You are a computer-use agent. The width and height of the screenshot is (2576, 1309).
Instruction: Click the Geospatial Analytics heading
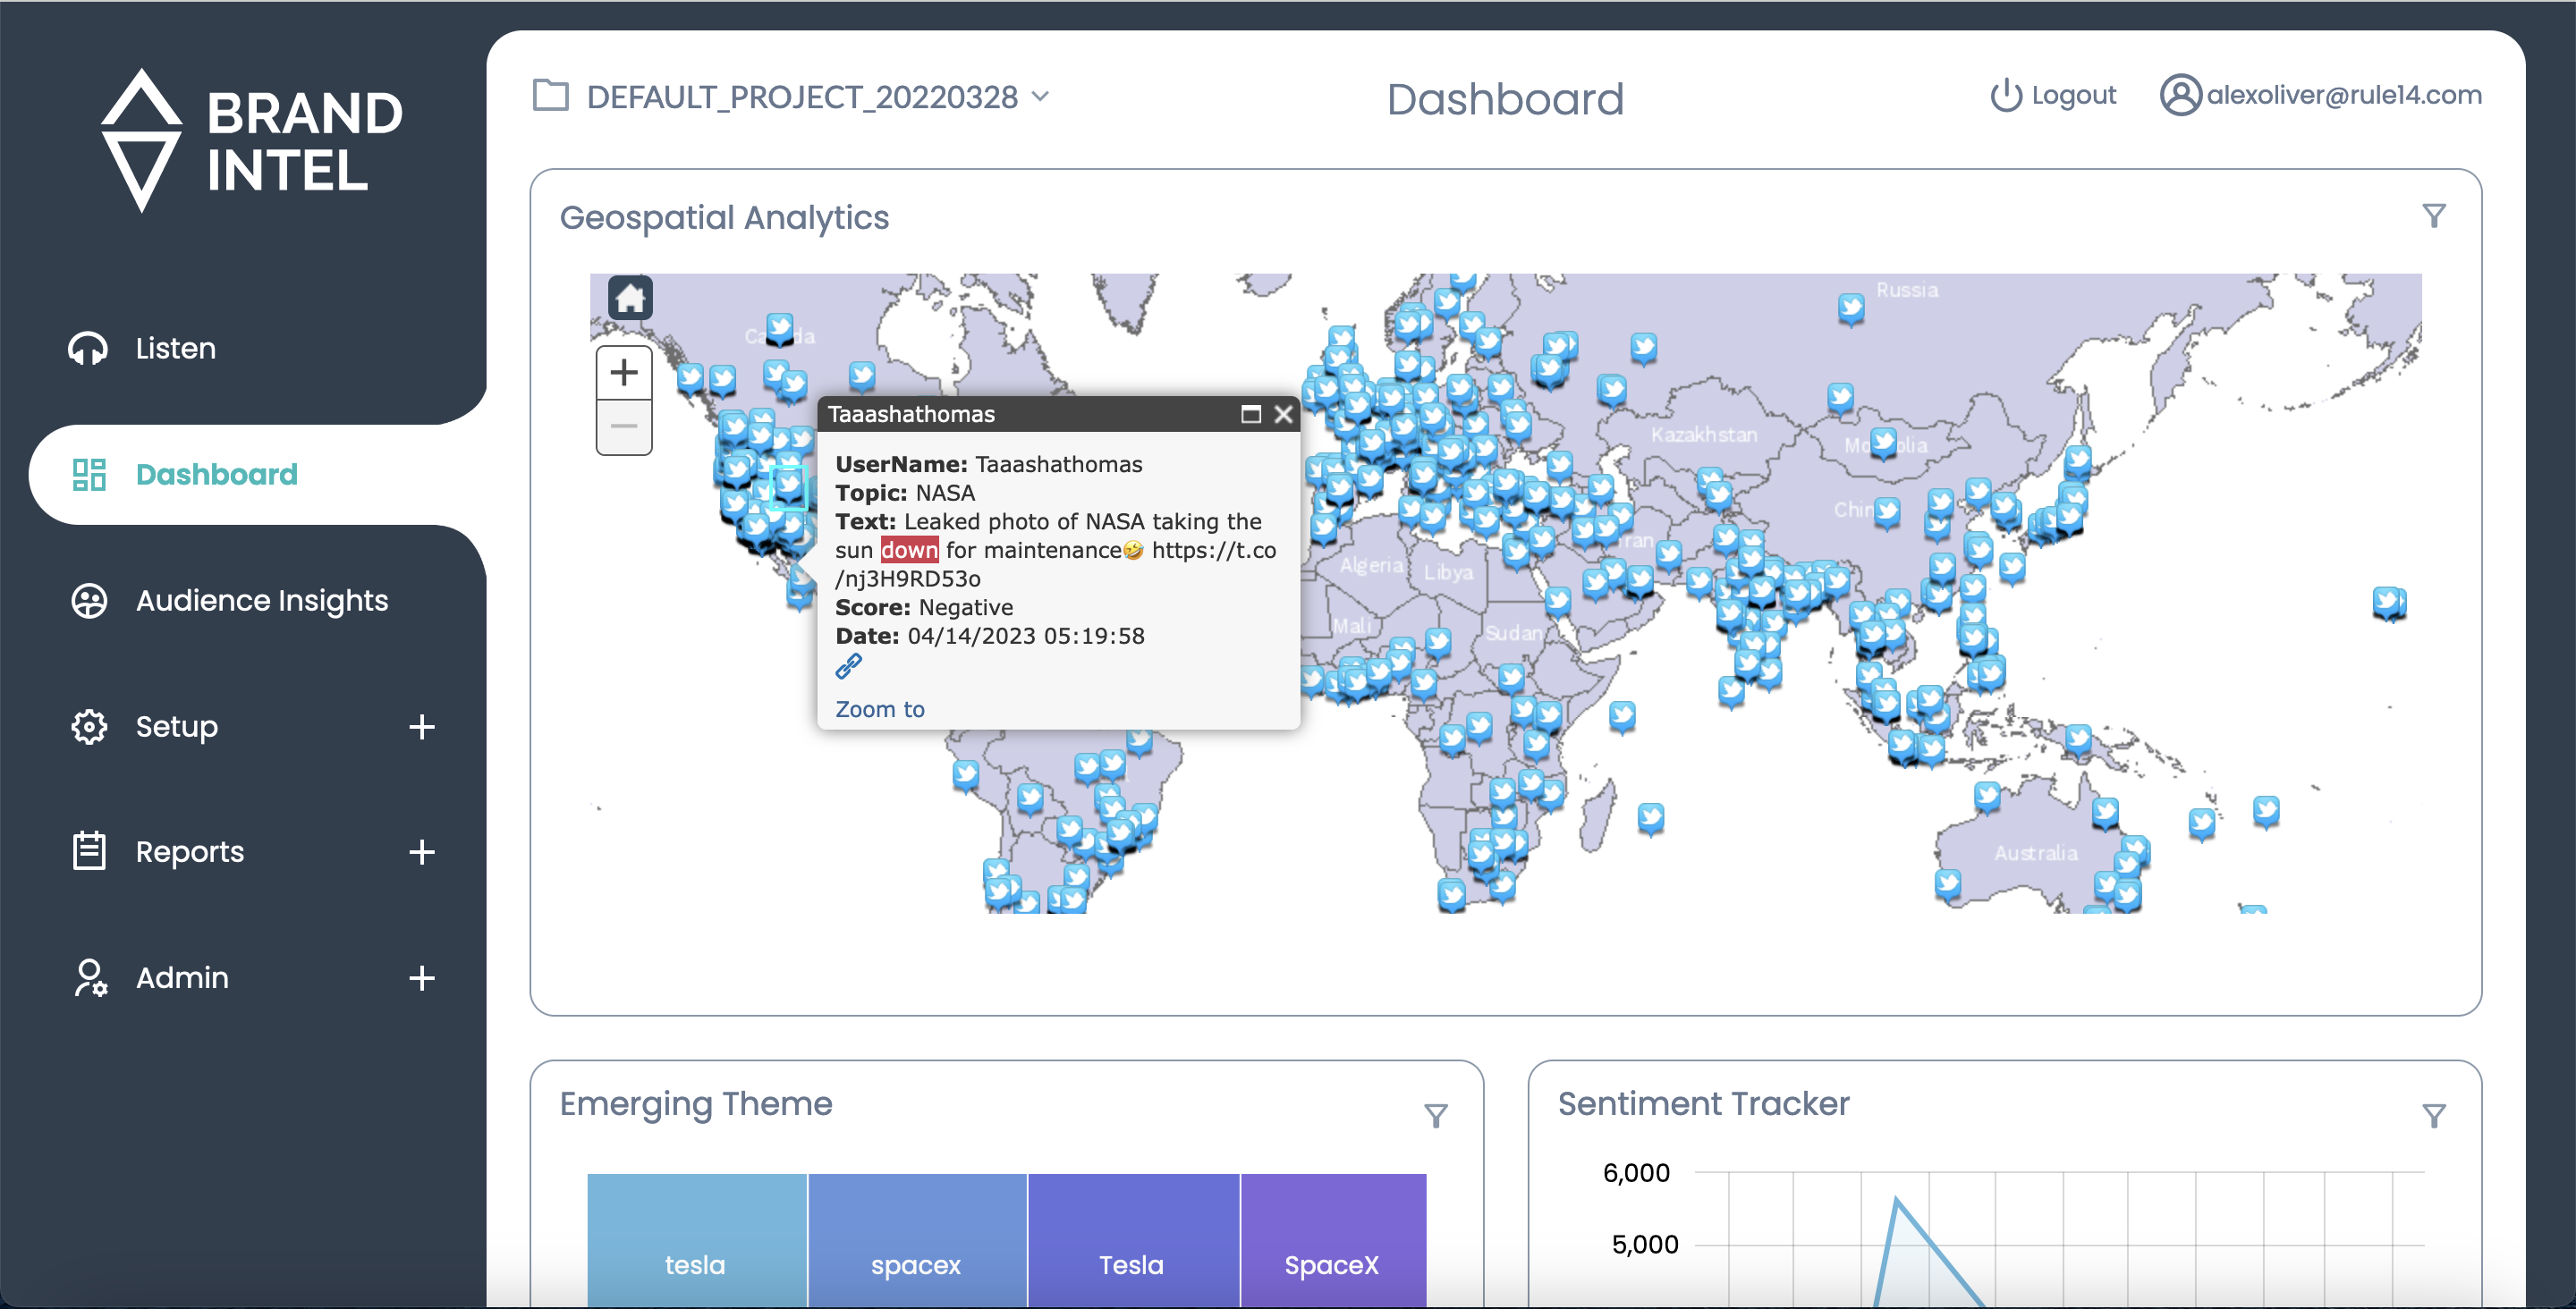click(724, 217)
